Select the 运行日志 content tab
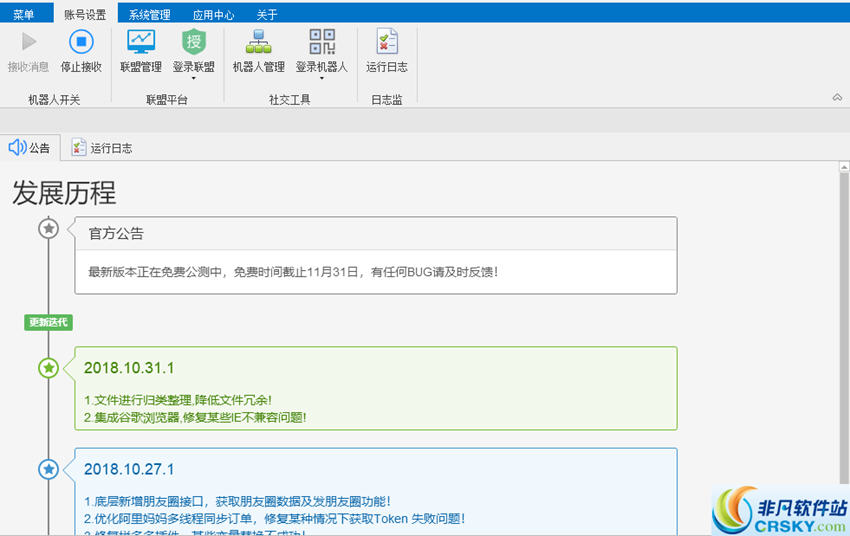 click(102, 148)
